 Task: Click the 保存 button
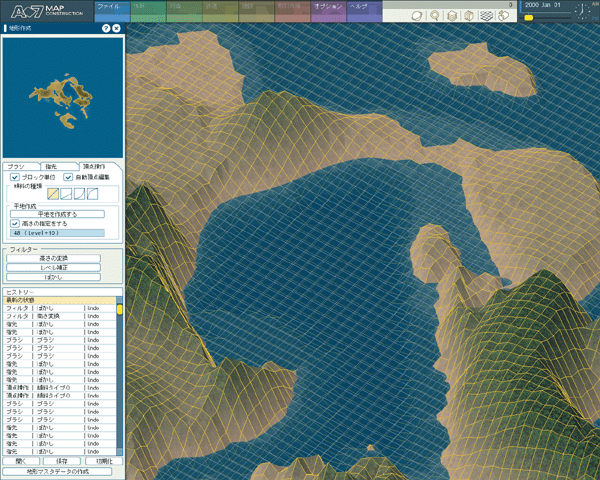coord(62,461)
